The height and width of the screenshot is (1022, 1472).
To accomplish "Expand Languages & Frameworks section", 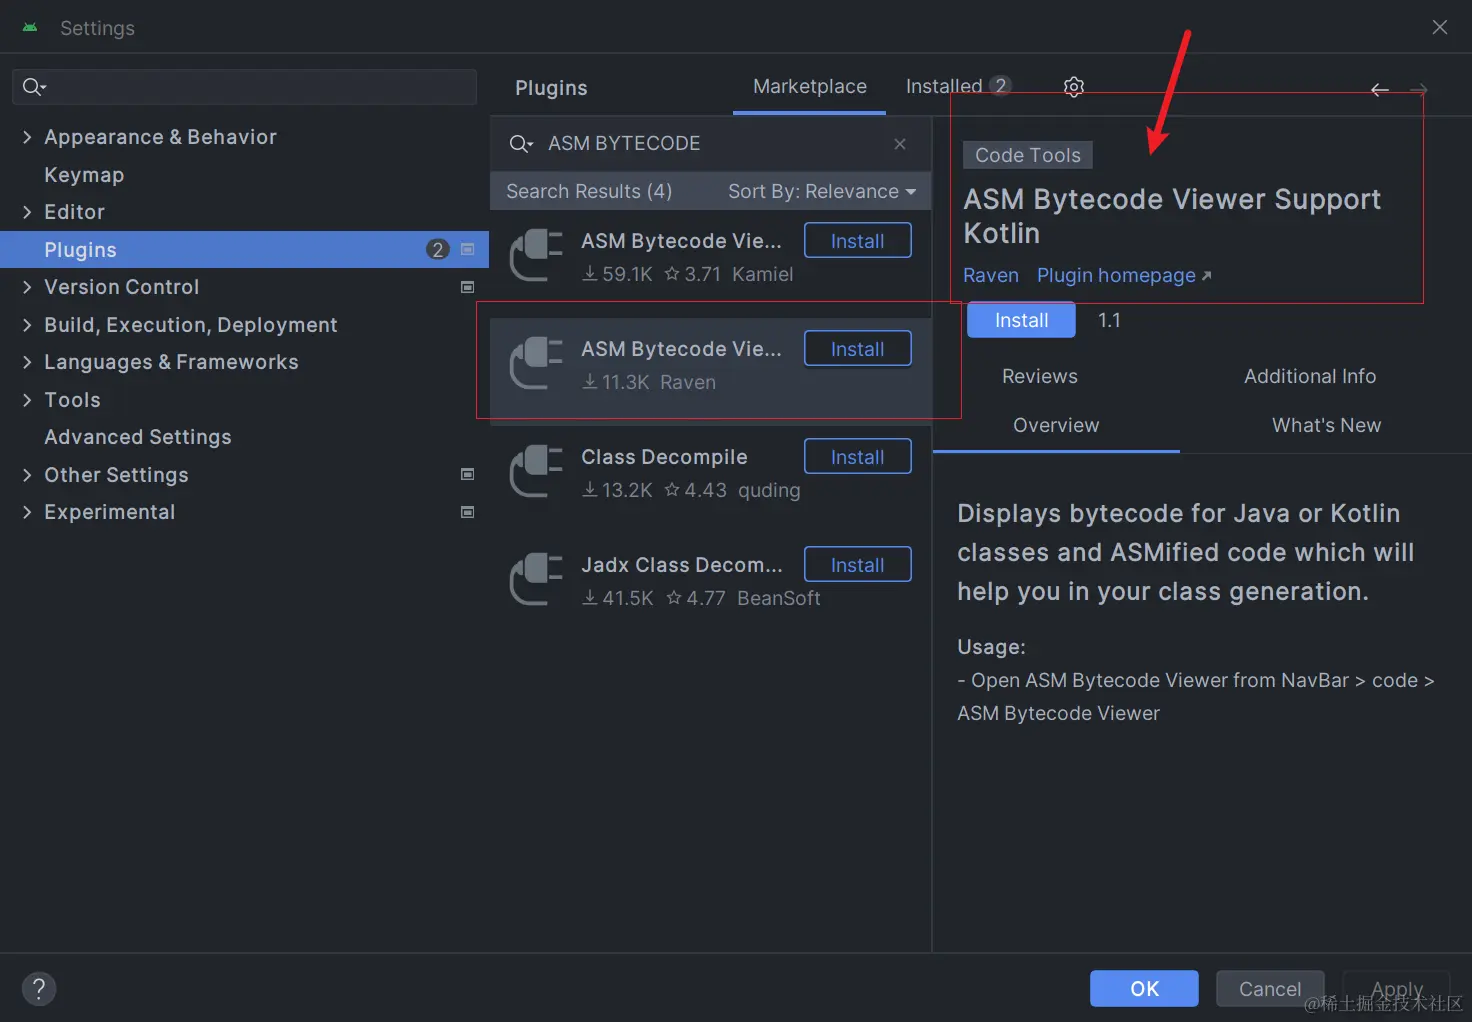I will pyautogui.click(x=27, y=362).
